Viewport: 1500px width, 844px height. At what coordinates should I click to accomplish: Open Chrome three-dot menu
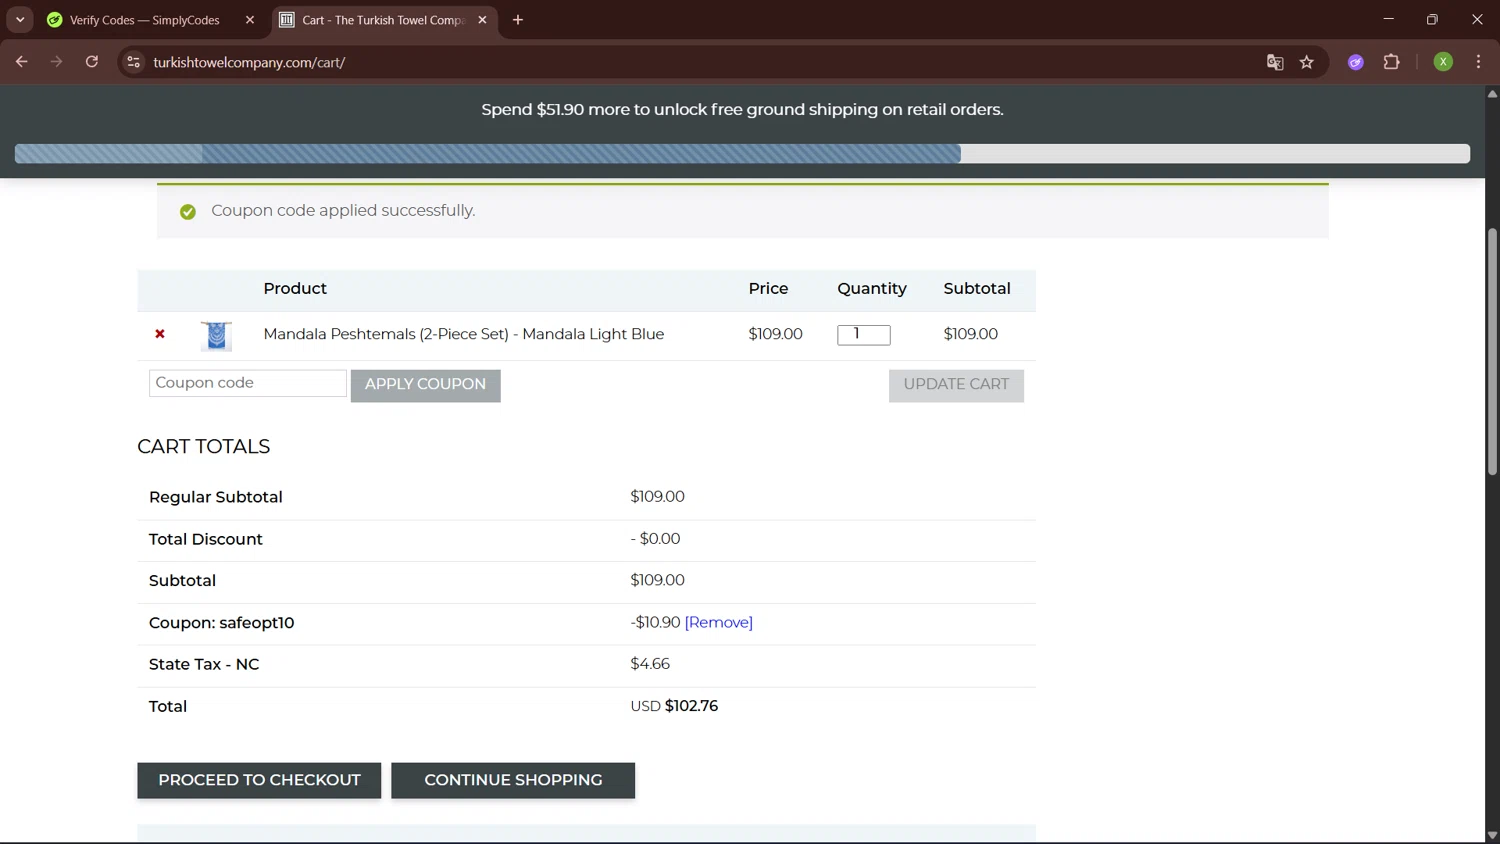coord(1478,62)
